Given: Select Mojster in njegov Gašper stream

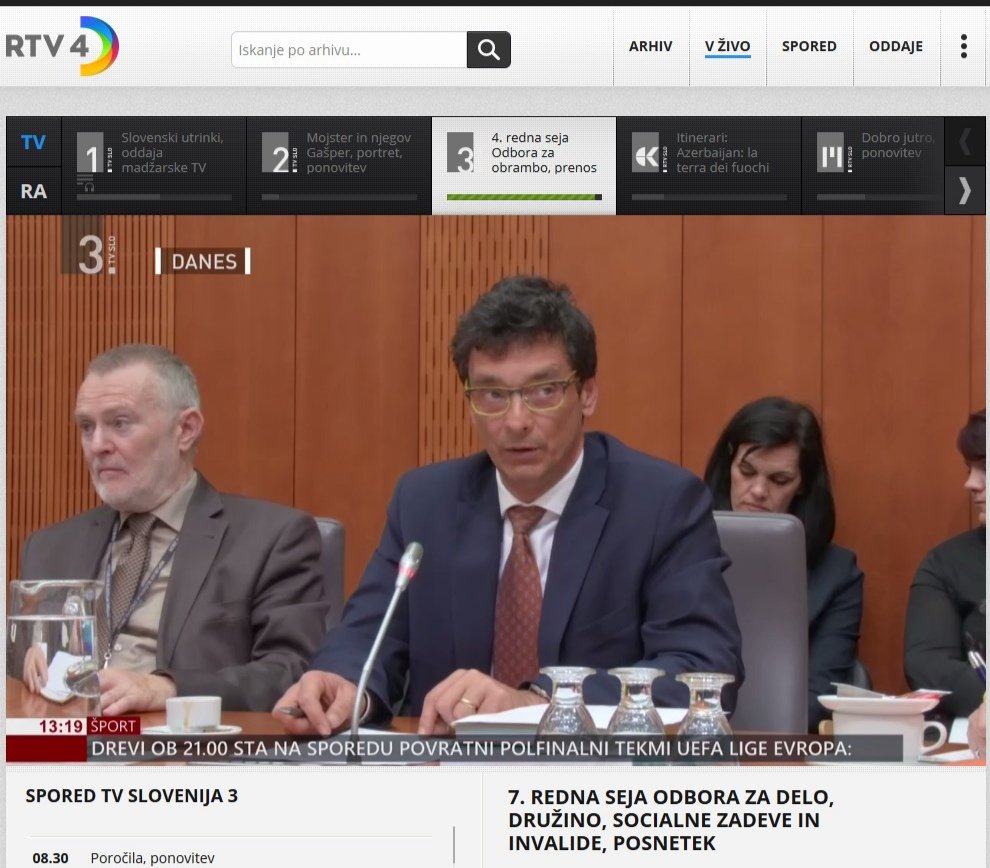Looking at the screenshot, I should click(x=339, y=165).
